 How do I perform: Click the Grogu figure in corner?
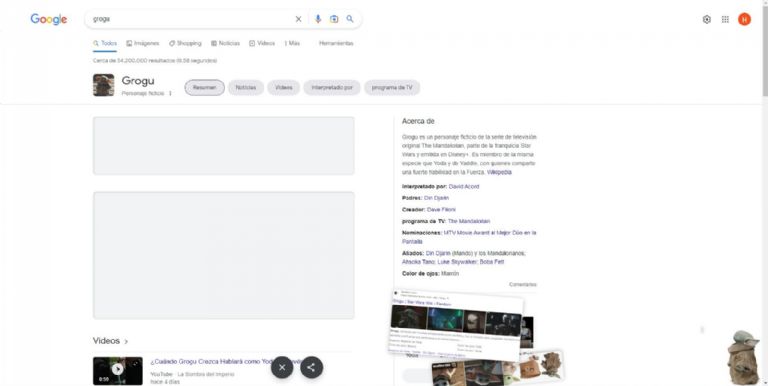[x=744, y=358]
